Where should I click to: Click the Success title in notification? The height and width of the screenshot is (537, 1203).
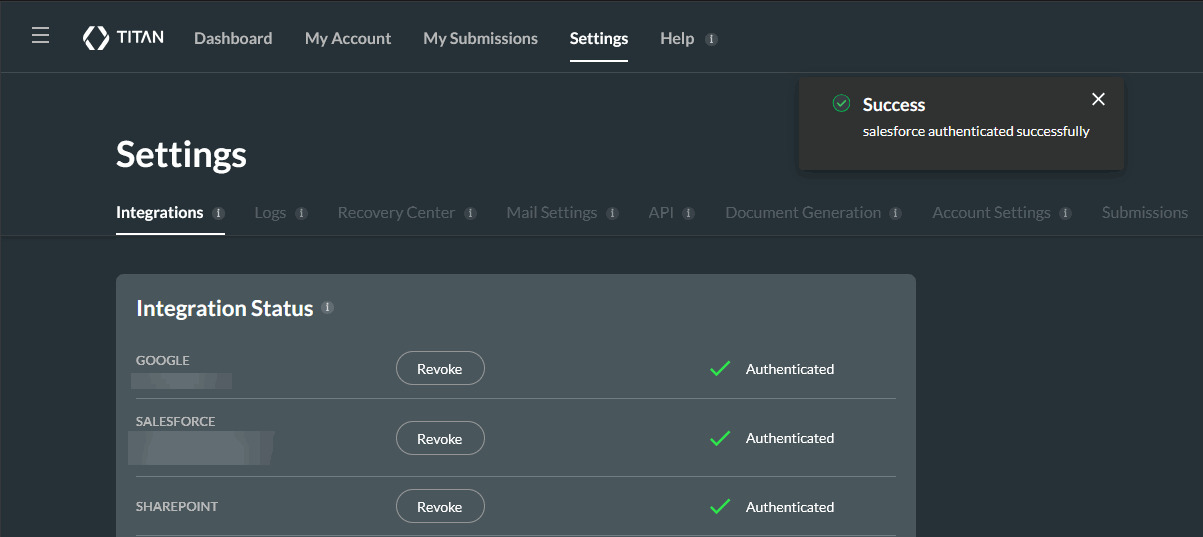[x=894, y=104]
